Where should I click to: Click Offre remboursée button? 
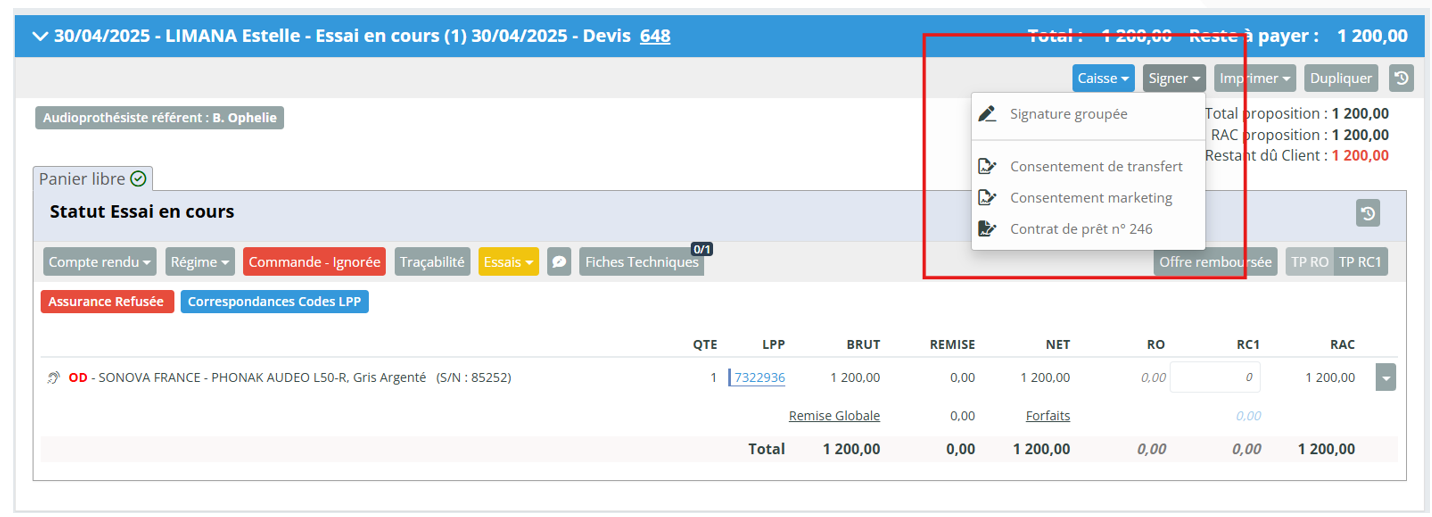[x=1215, y=262]
